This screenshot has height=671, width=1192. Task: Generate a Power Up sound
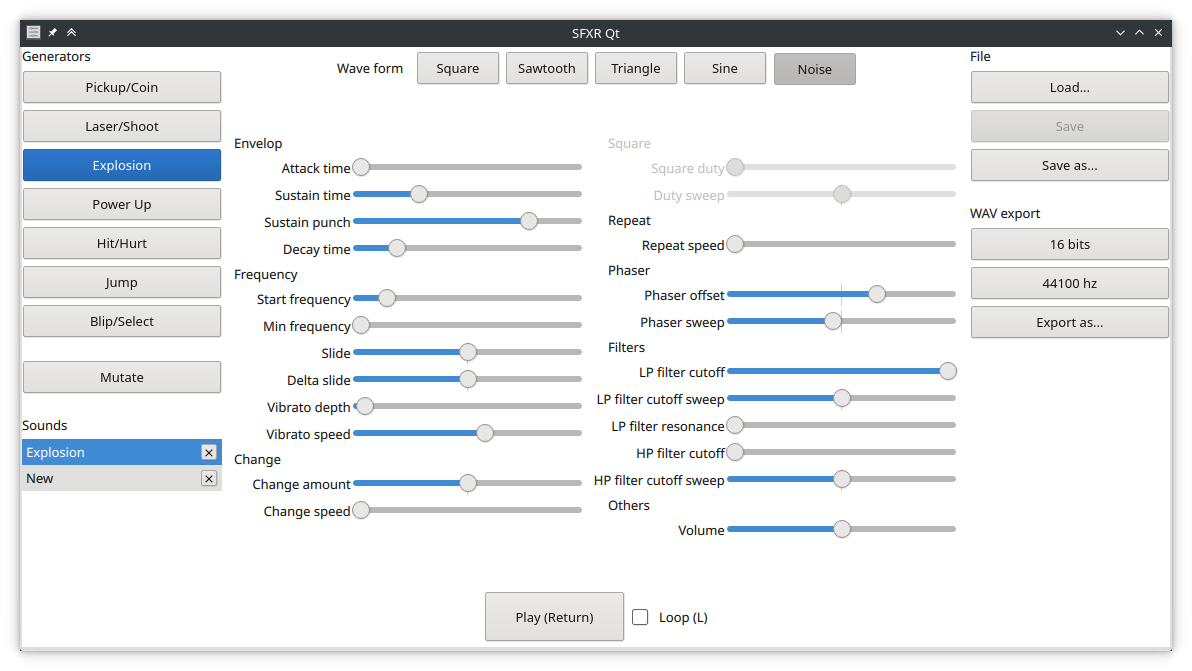click(x=122, y=204)
